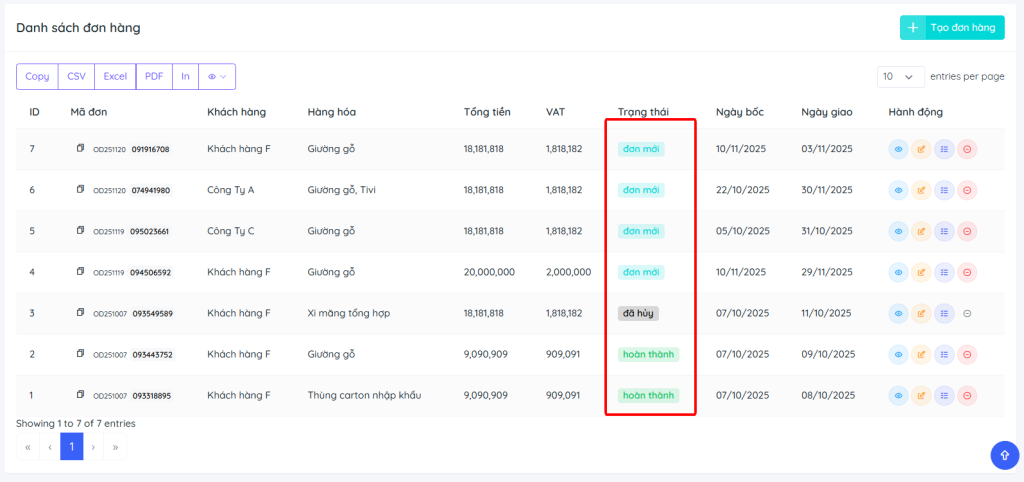
Task: Click red cancel icon for order ID 4
Action: (x=967, y=272)
